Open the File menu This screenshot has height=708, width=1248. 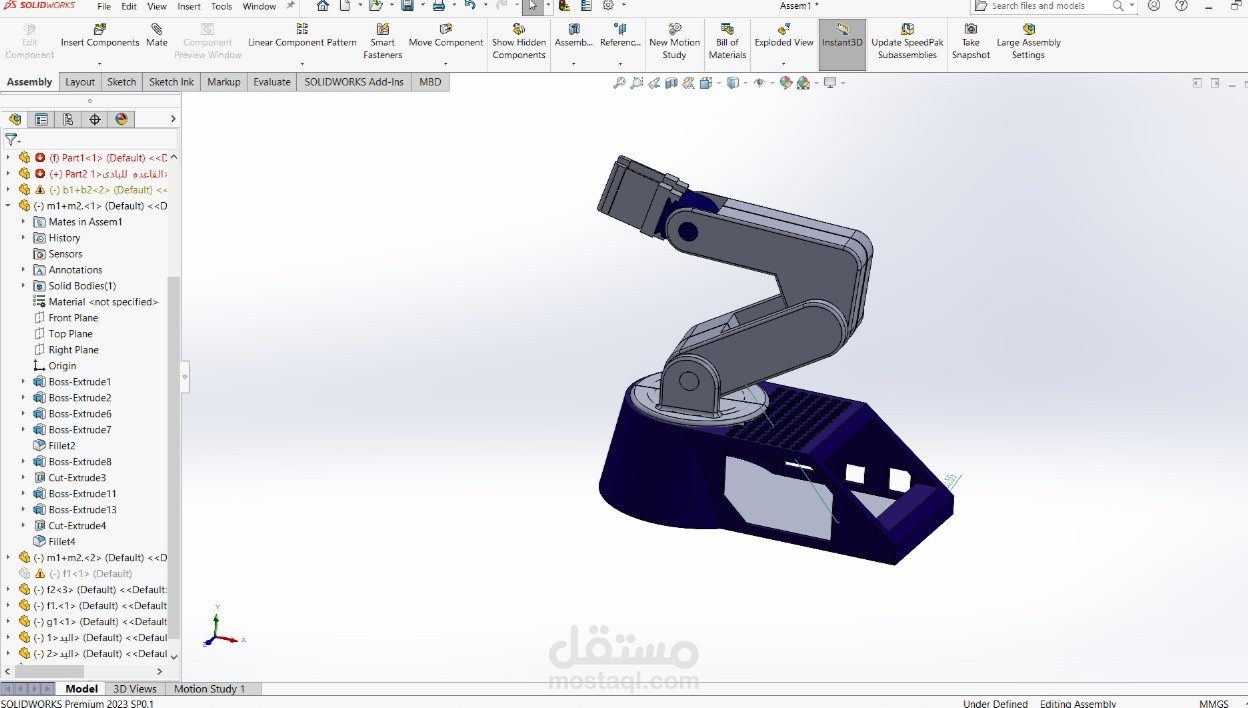pyautogui.click(x=103, y=6)
